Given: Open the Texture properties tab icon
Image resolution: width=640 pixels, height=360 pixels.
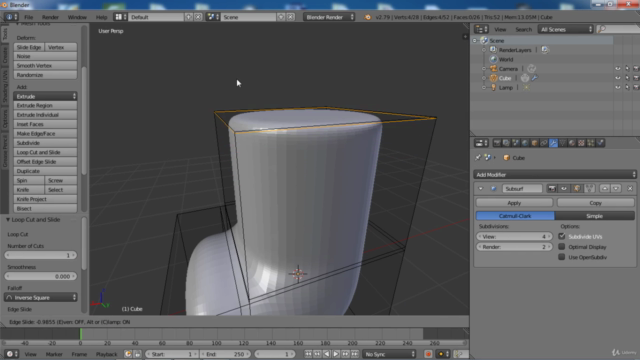Looking at the screenshot, I should pyautogui.click(x=581, y=143).
